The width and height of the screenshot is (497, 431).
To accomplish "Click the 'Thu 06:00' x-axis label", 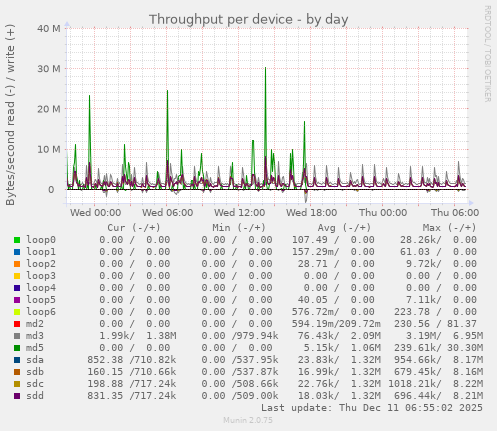I will pyautogui.click(x=455, y=213).
